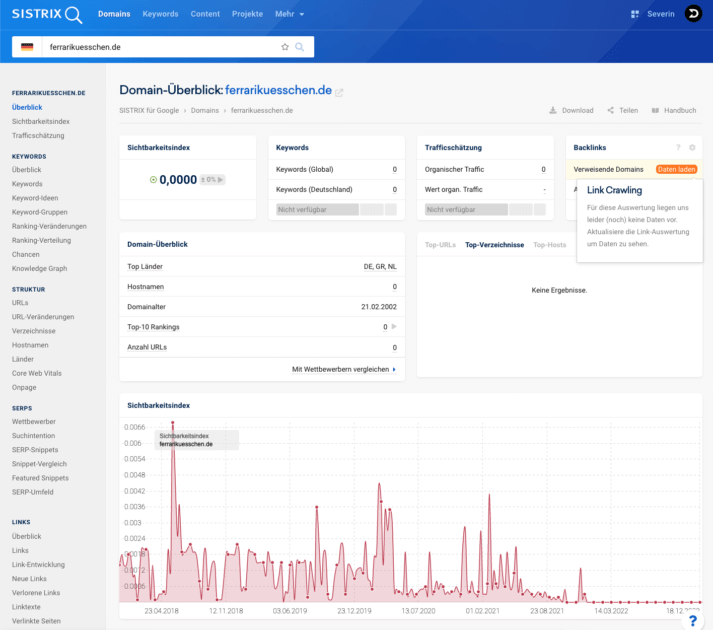Click the magnifier search icon in search bar
The height and width of the screenshot is (630, 713).
[301, 47]
